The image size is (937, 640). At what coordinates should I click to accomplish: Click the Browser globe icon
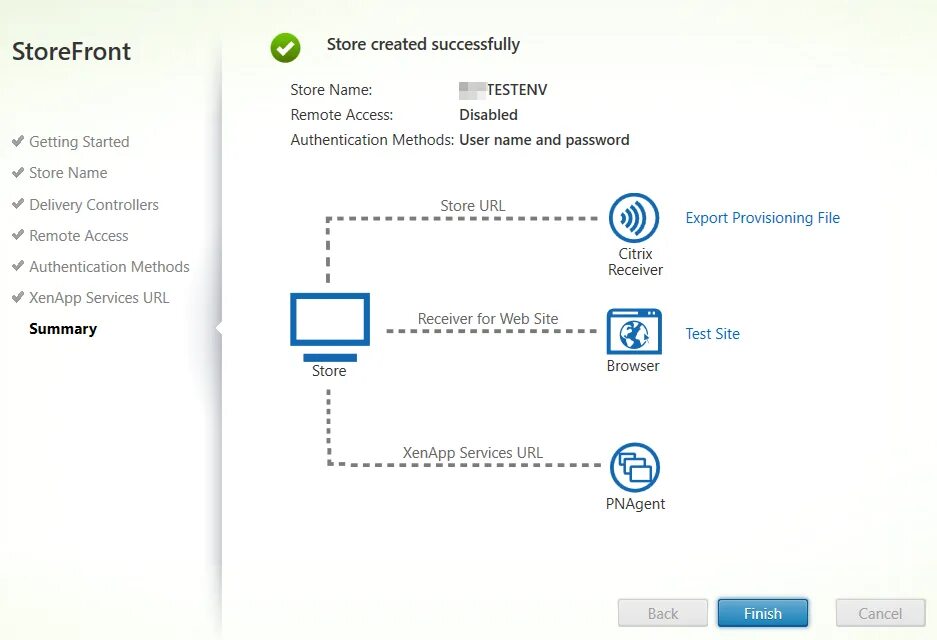click(634, 332)
